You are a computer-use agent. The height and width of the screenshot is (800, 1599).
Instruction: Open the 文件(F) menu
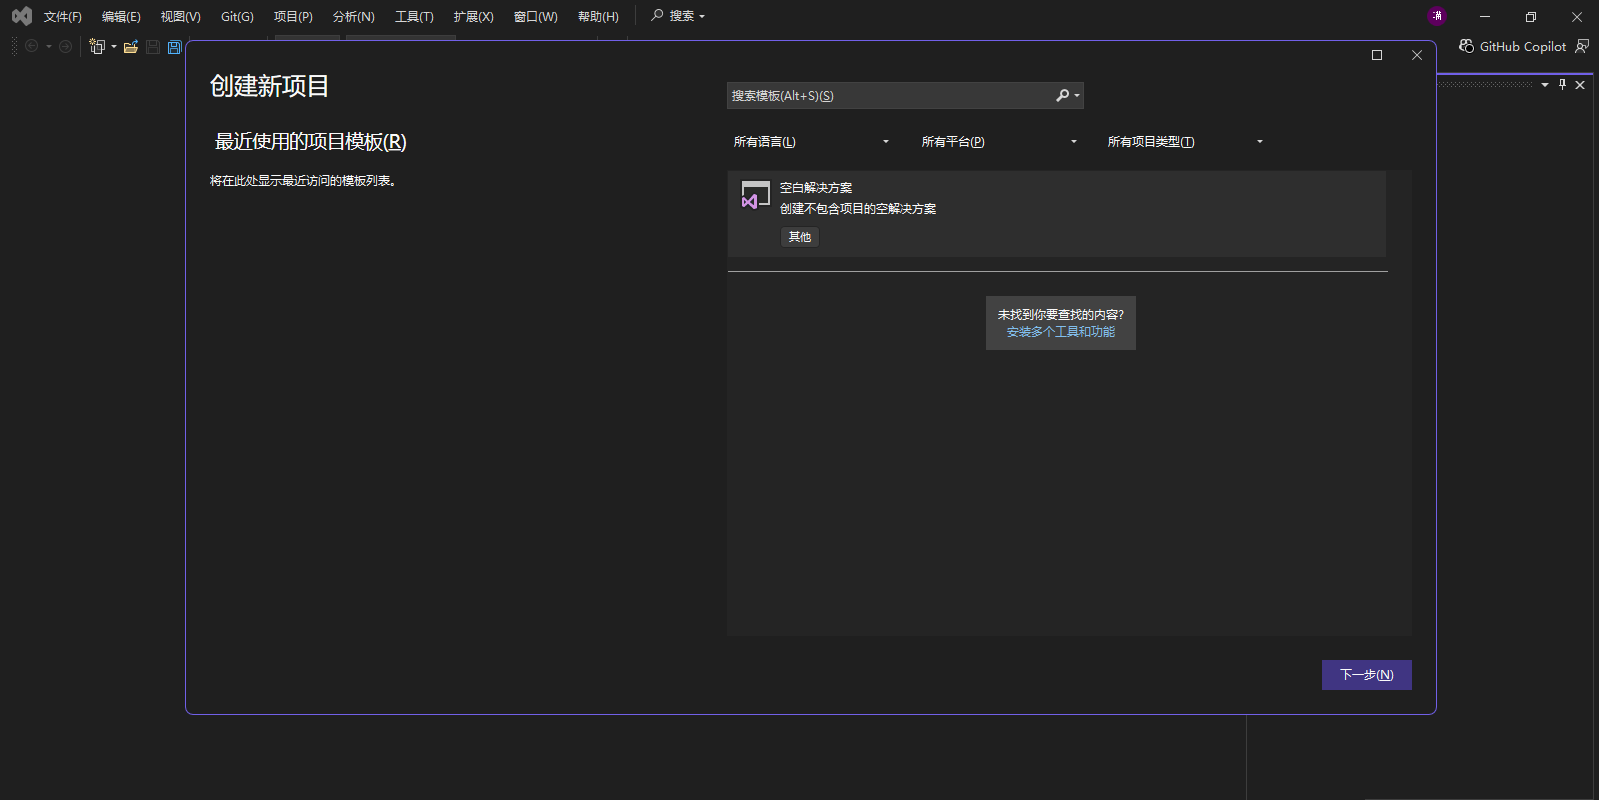click(x=62, y=17)
